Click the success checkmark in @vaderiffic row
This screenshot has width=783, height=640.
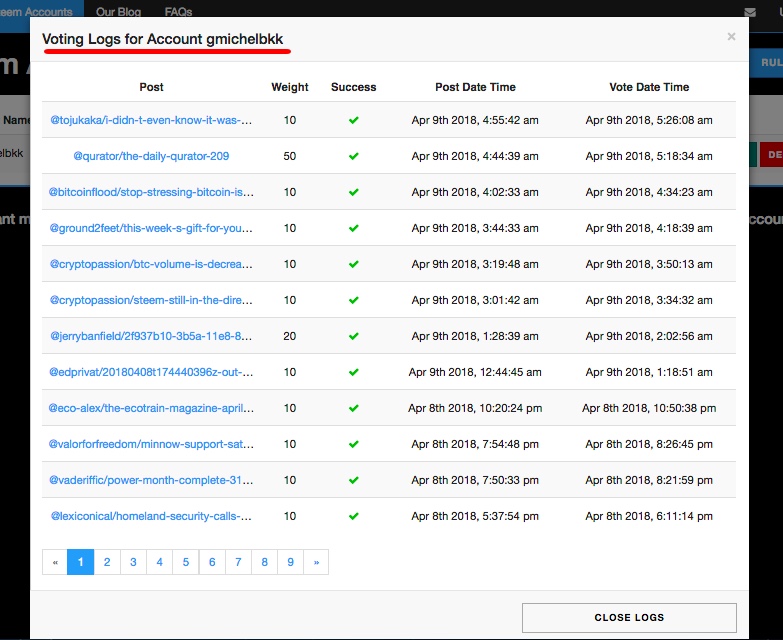[354, 480]
